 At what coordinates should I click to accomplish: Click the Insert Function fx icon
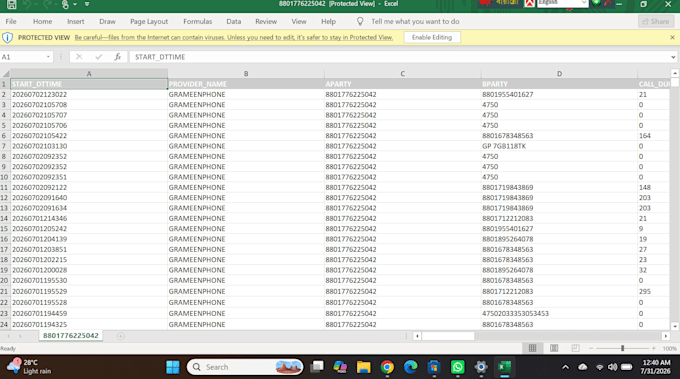point(118,57)
